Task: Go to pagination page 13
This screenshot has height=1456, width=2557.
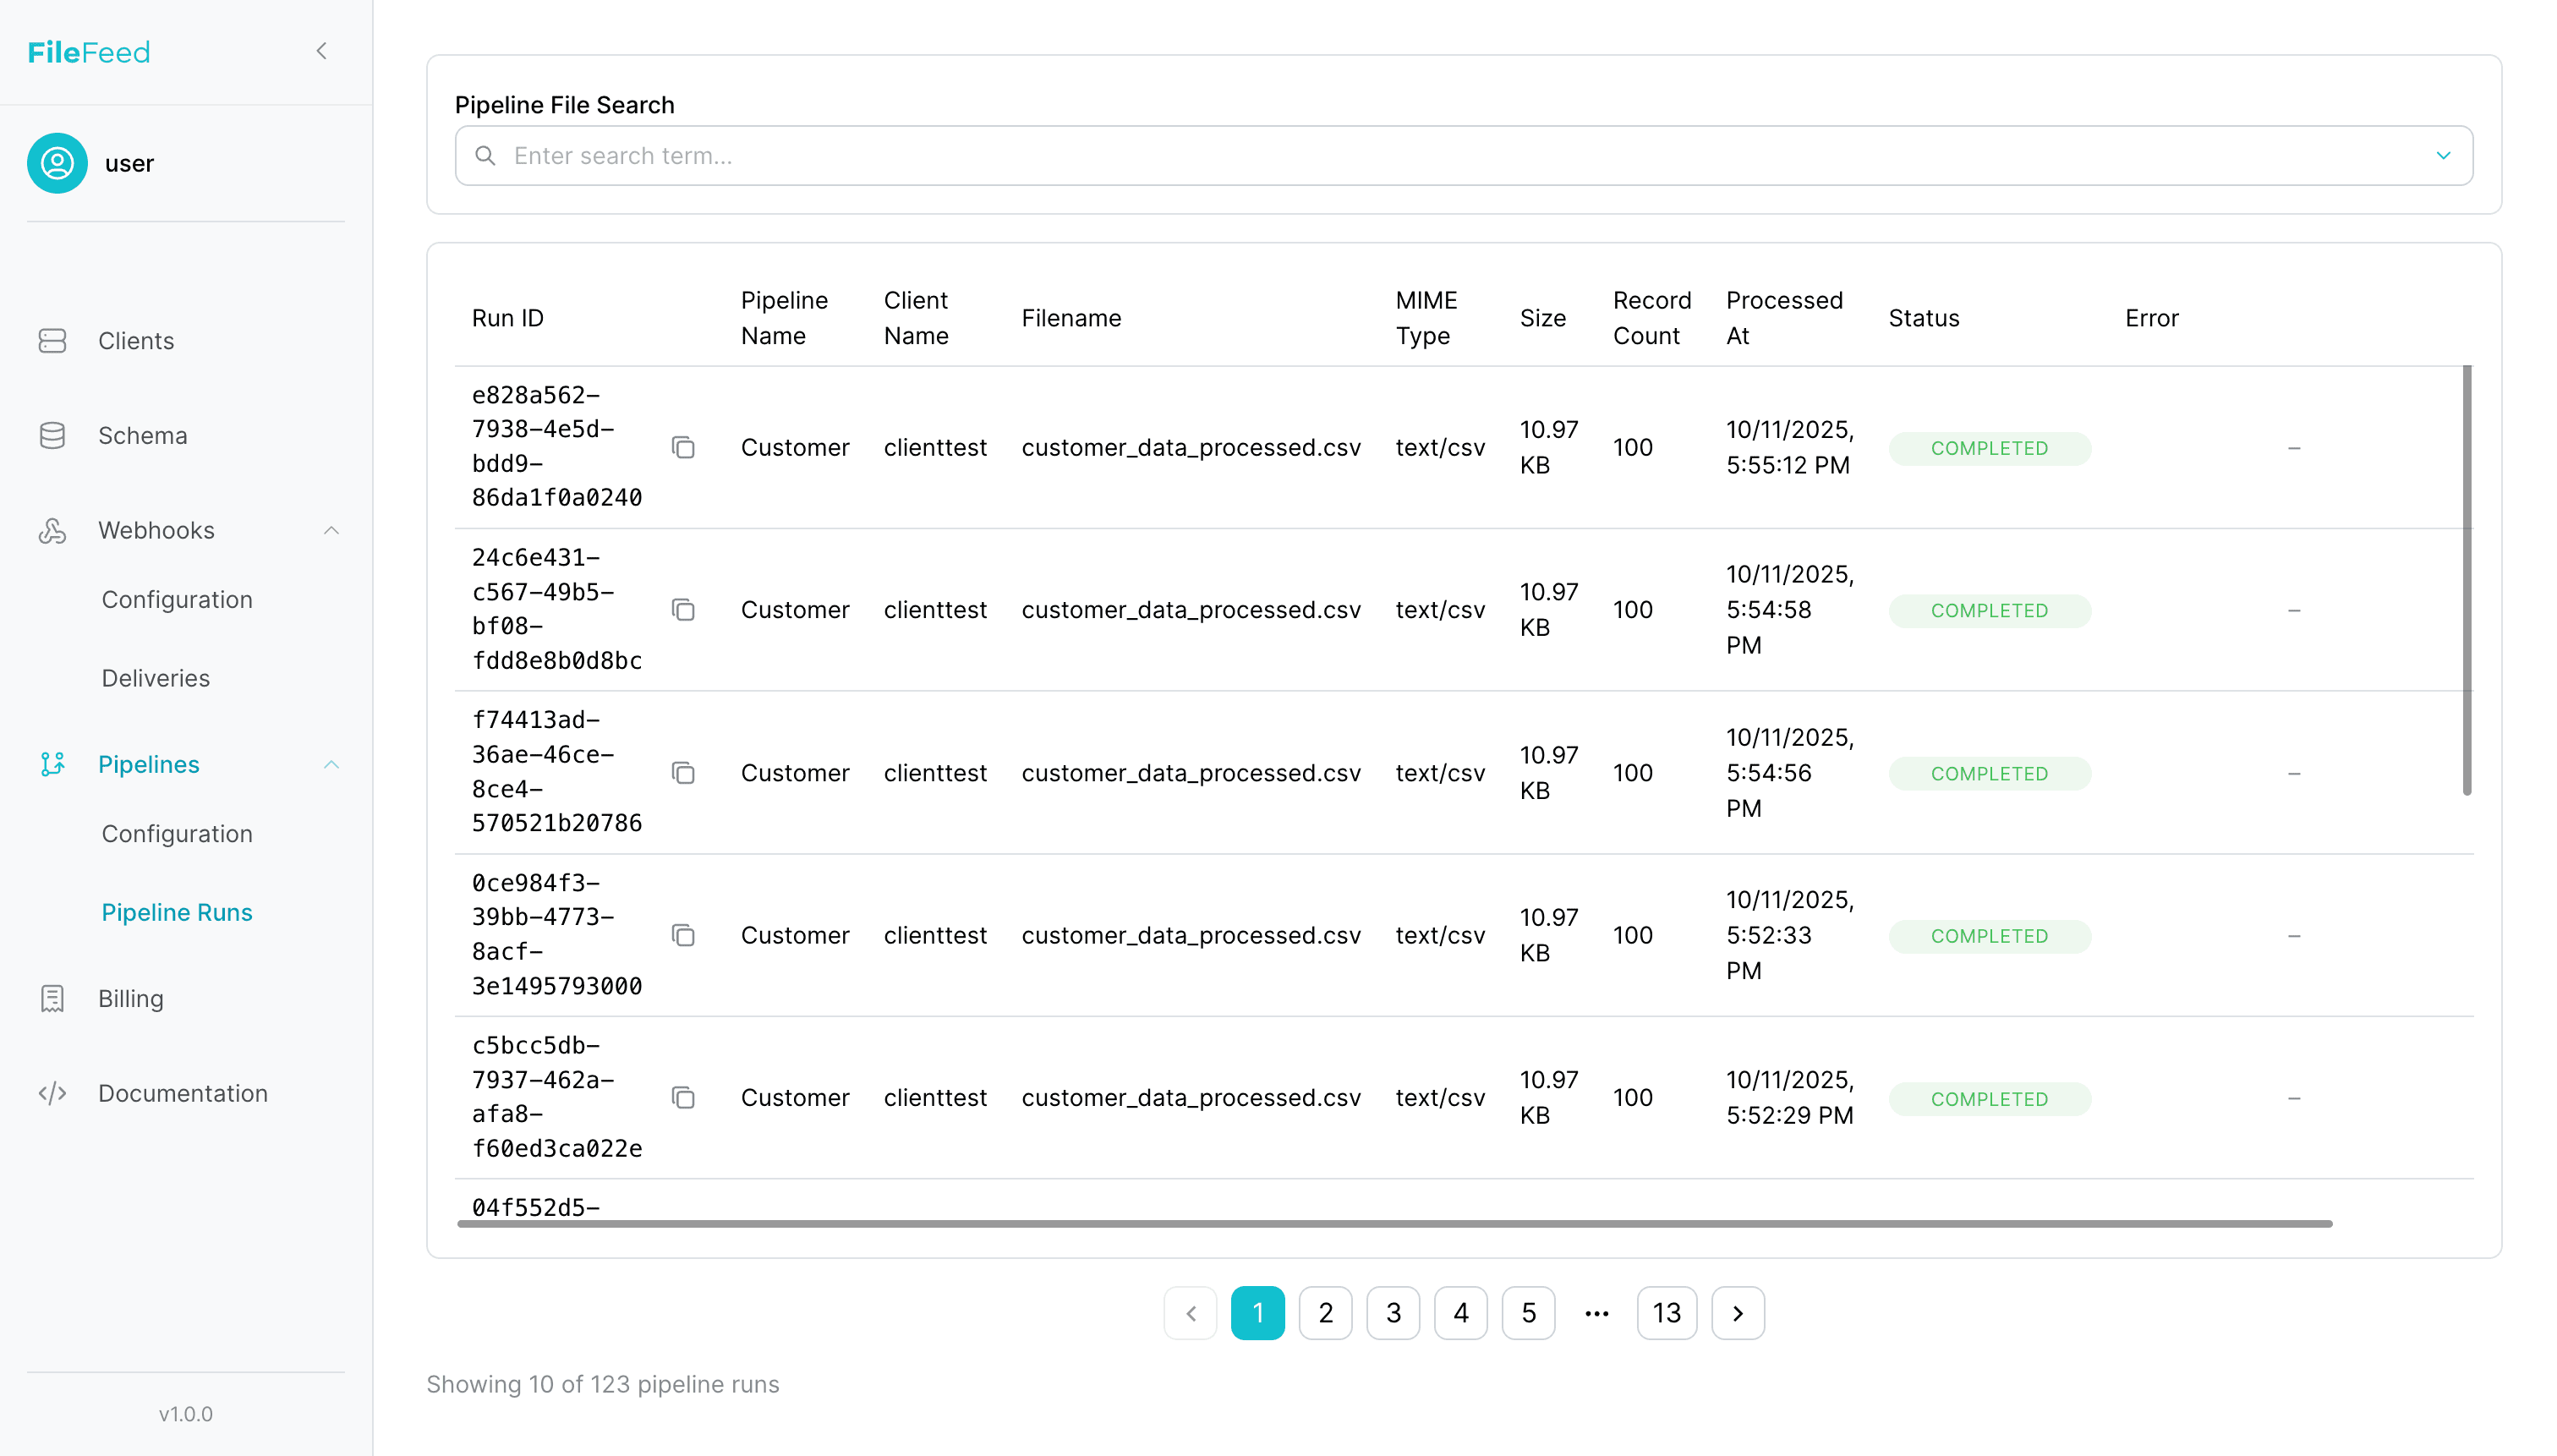Action: 1666,1312
